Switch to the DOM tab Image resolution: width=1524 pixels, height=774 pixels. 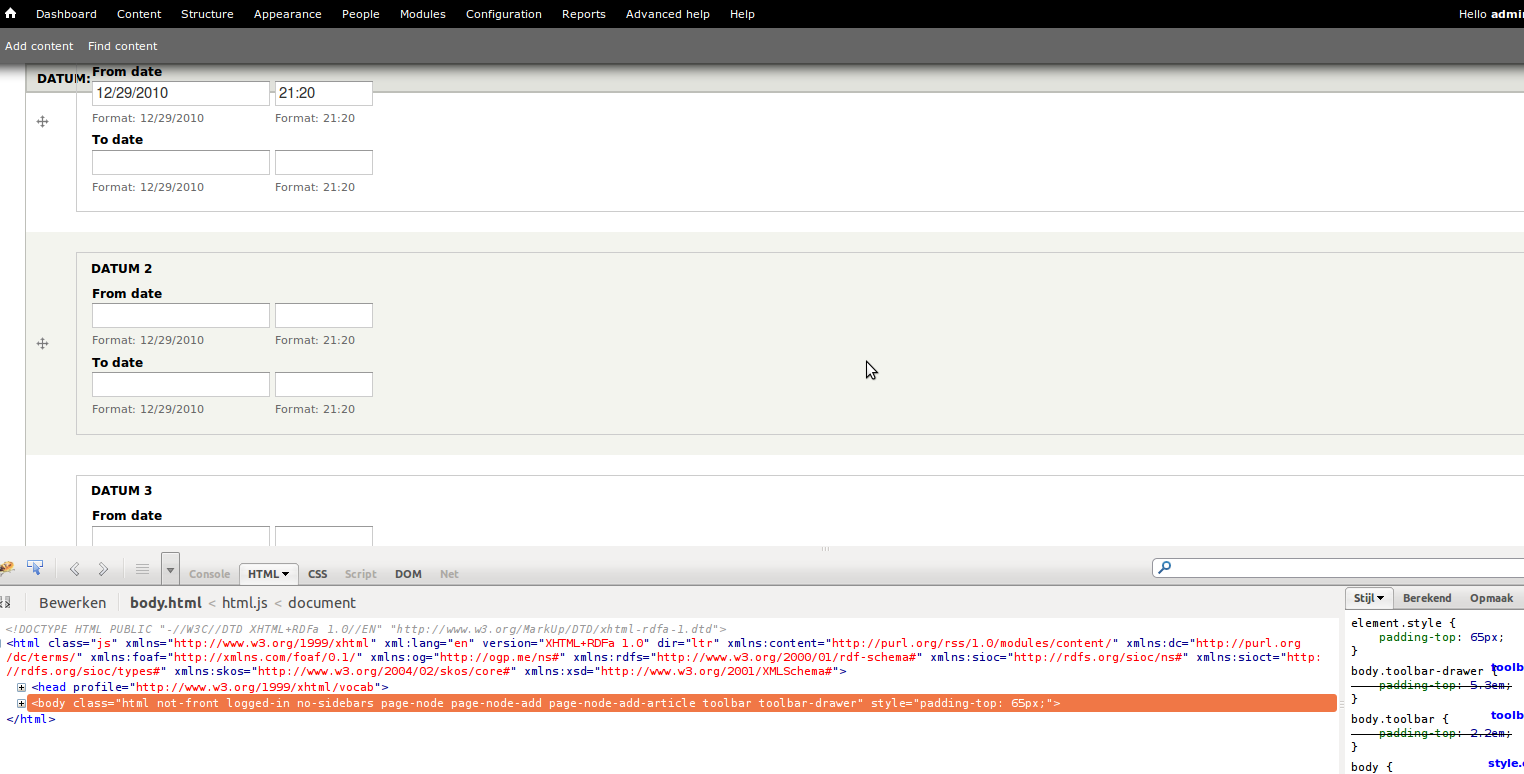pyautogui.click(x=408, y=574)
